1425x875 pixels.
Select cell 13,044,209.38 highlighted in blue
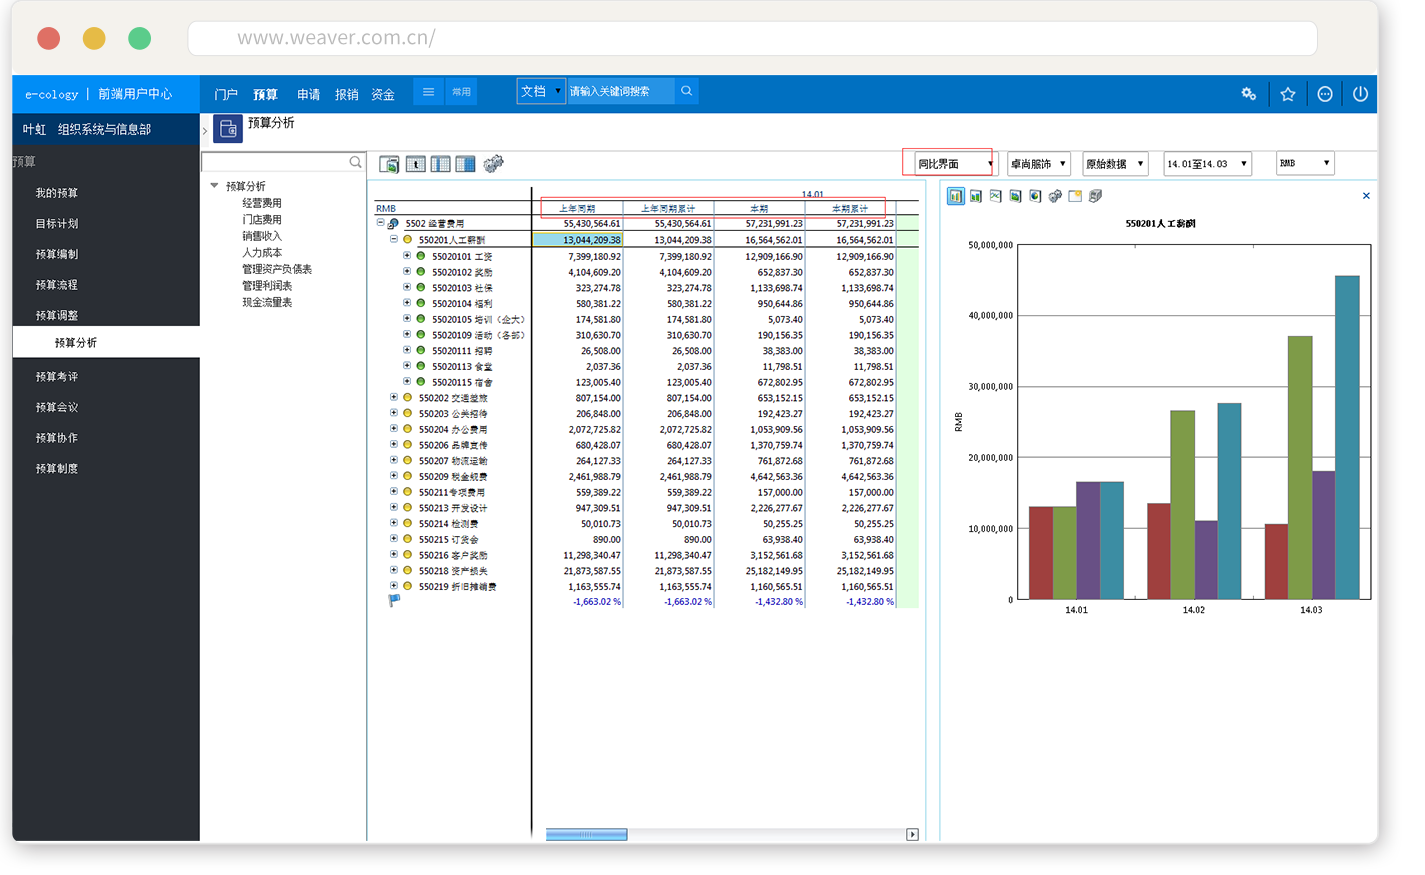point(577,240)
